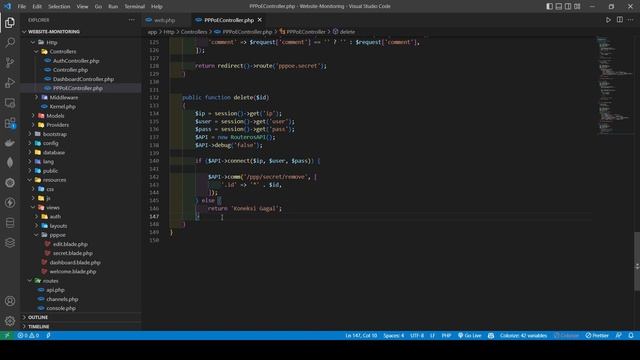
Task: Select PHP language mode
Action: coord(446,336)
